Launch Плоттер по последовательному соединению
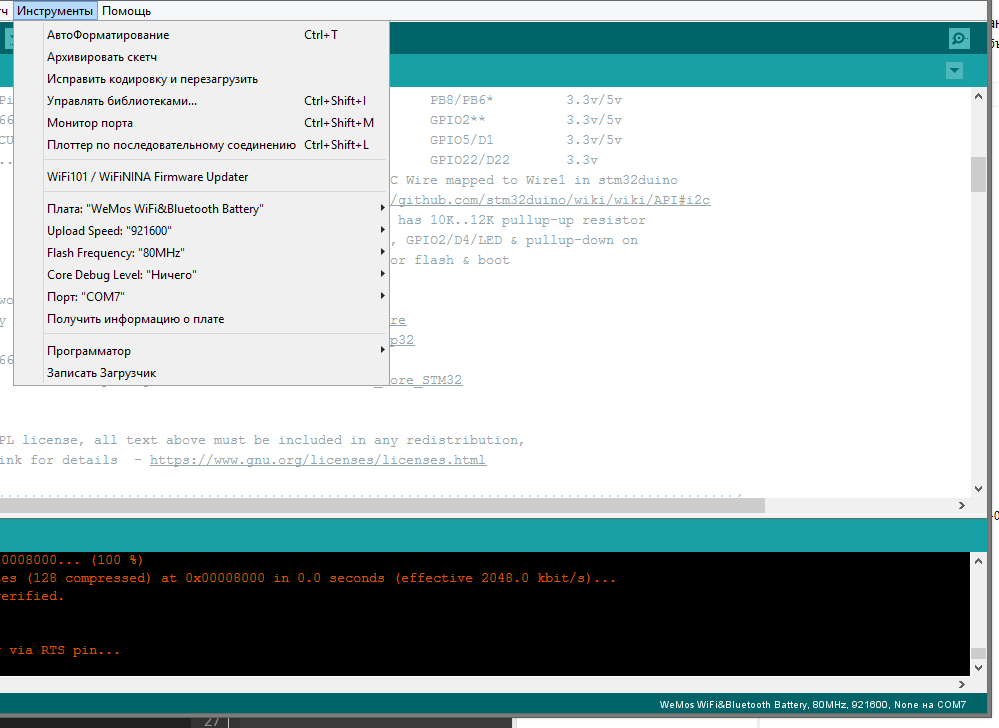This screenshot has width=999, height=728. pos(201,145)
